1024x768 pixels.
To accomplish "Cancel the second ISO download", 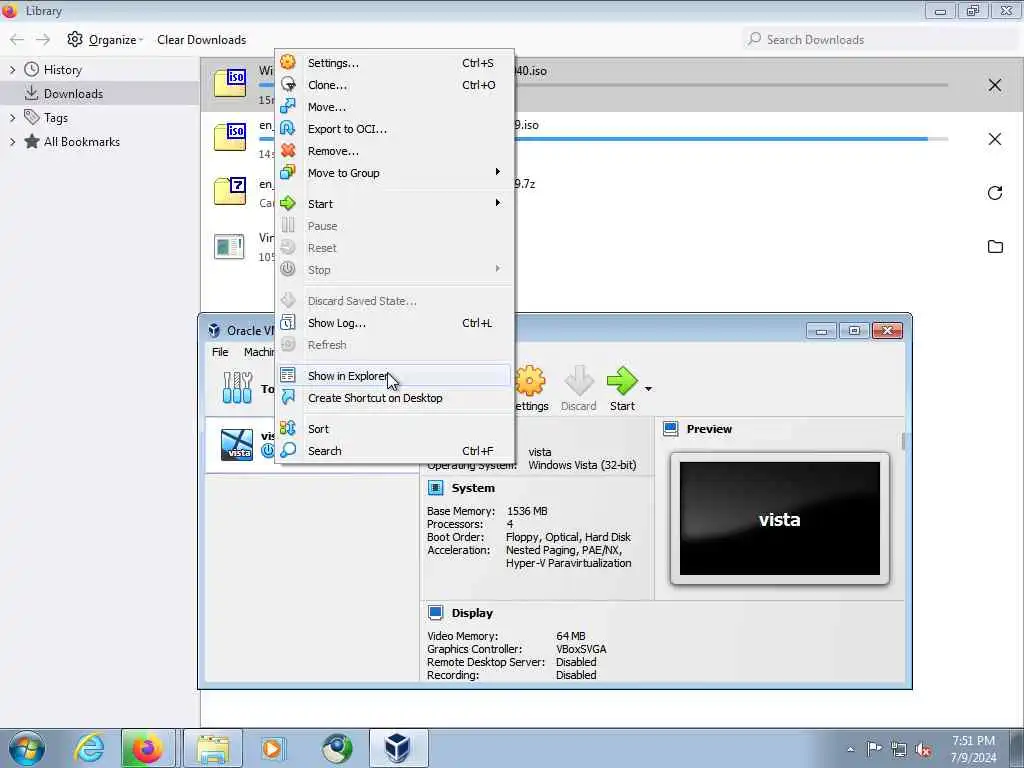I will tap(995, 139).
